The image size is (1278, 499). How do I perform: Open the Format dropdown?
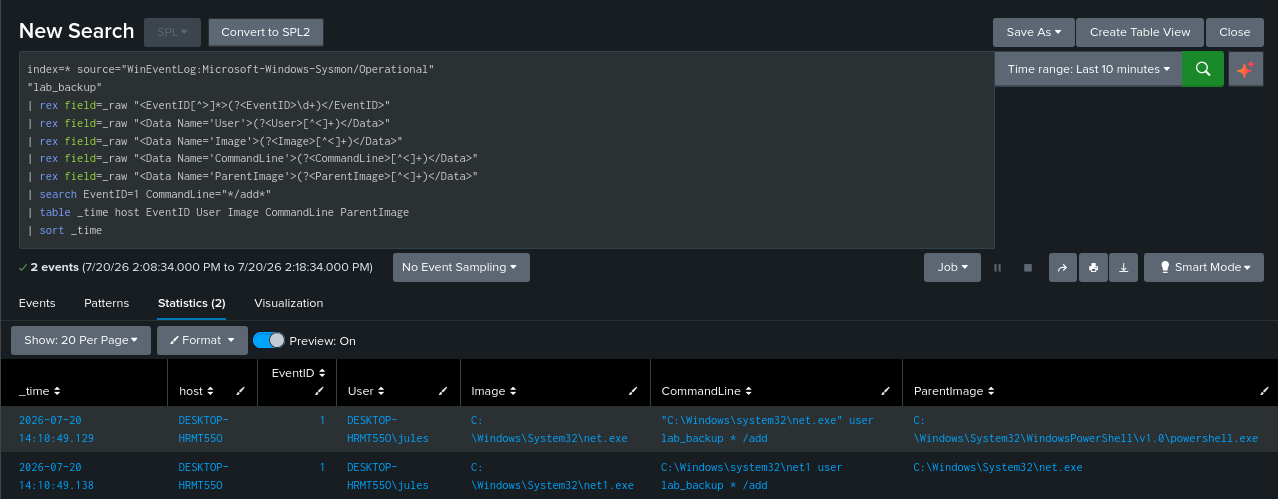click(x=202, y=340)
